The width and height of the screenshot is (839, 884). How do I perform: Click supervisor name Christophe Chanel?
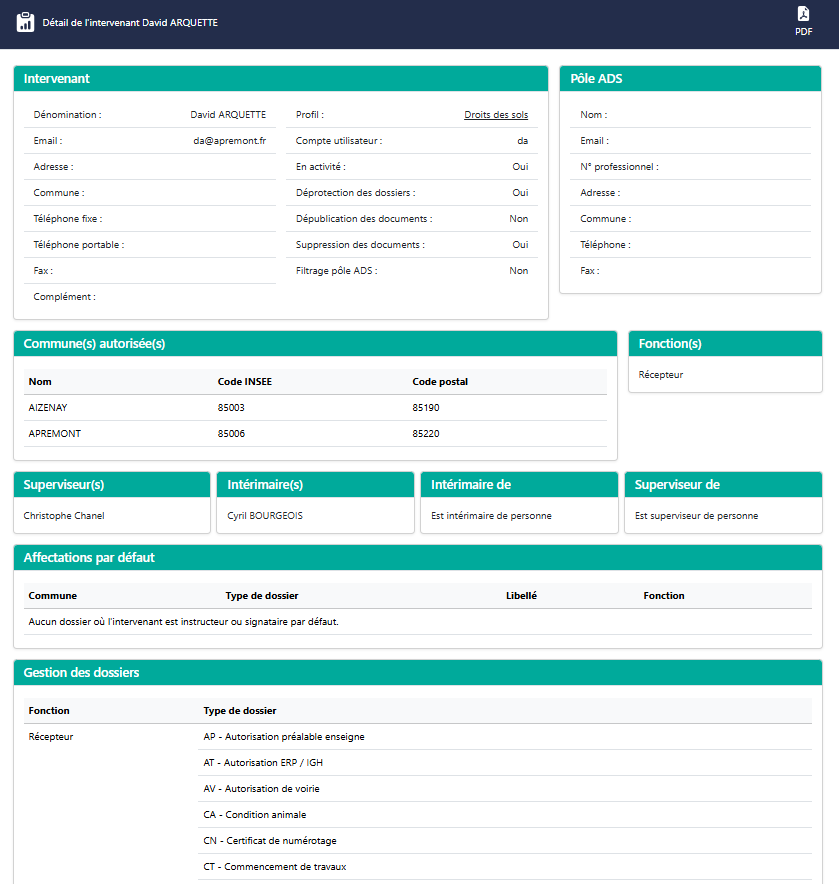[x=64, y=516]
